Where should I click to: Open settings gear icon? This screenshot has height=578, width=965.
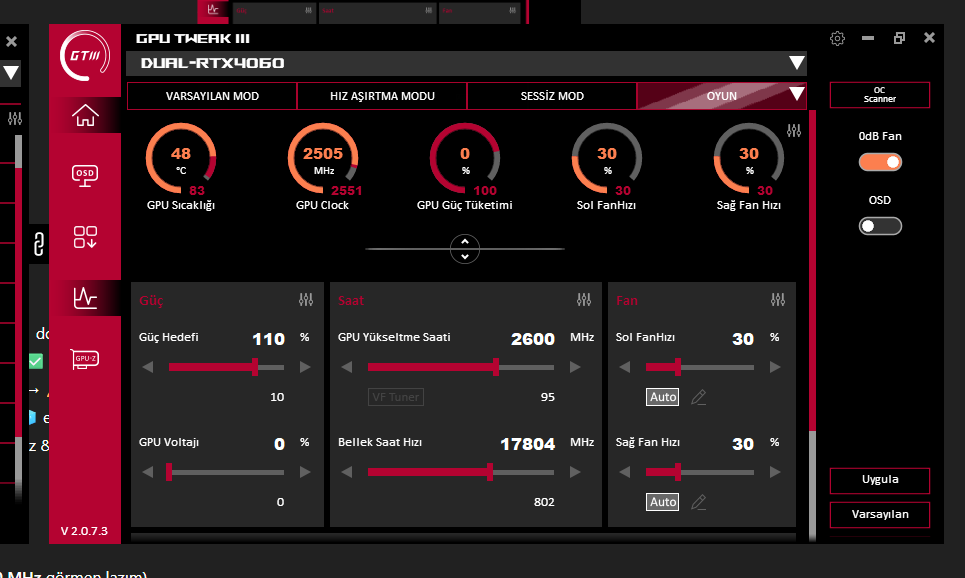pos(837,38)
